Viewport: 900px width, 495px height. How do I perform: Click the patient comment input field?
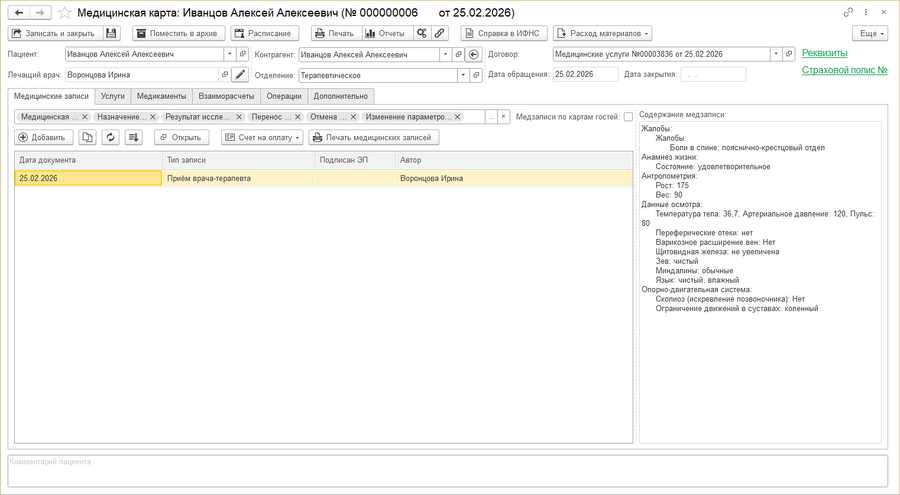point(447,470)
